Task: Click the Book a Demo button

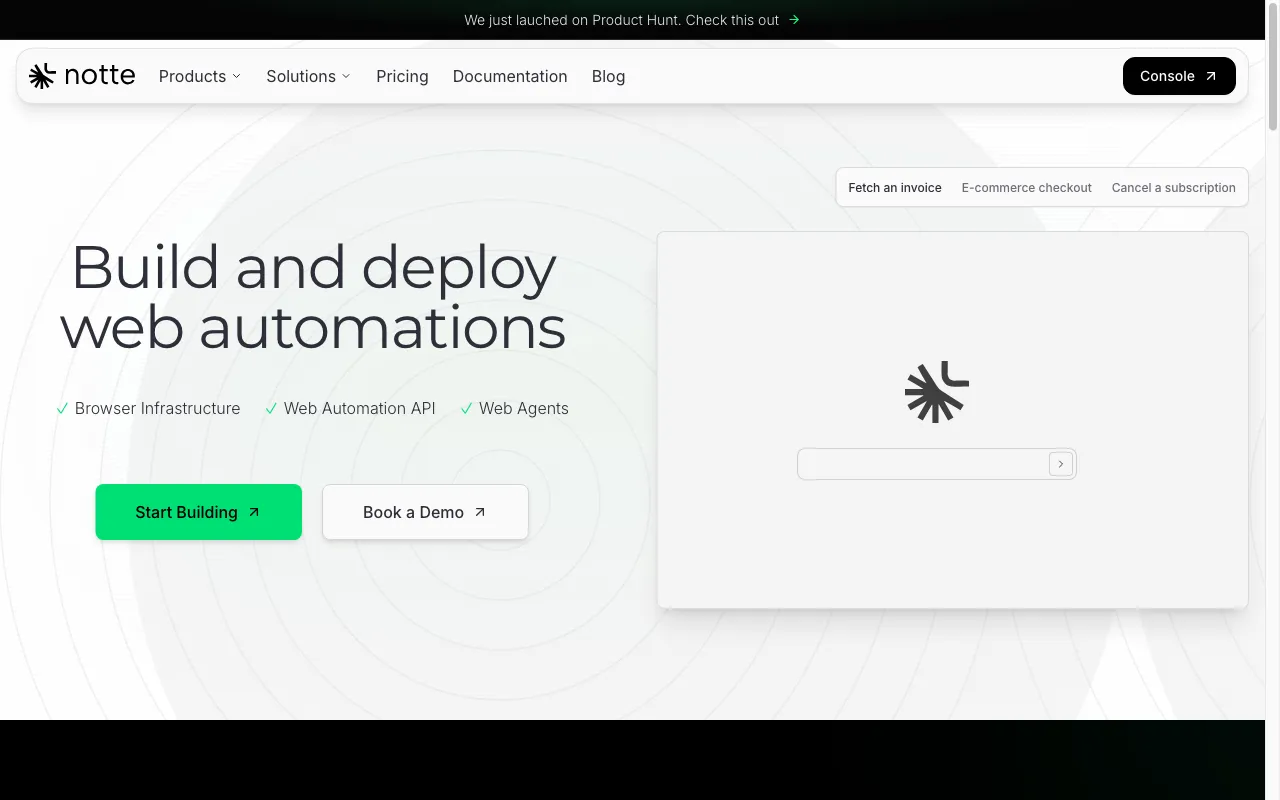Action: (x=425, y=512)
